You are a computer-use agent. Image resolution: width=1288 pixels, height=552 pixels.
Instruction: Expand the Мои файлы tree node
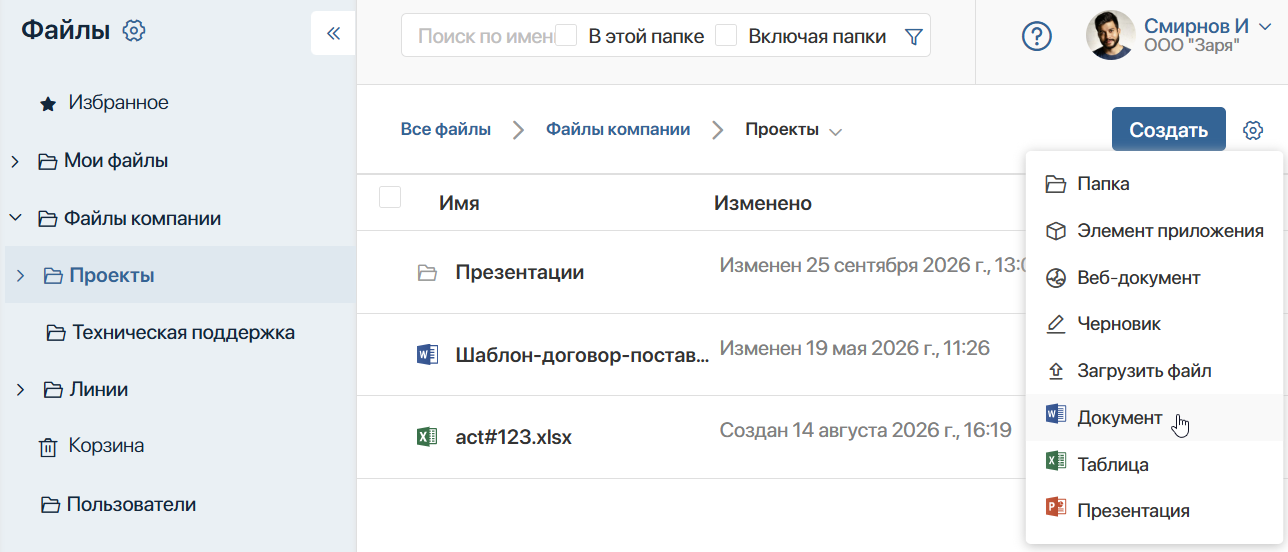(x=15, y=161)
